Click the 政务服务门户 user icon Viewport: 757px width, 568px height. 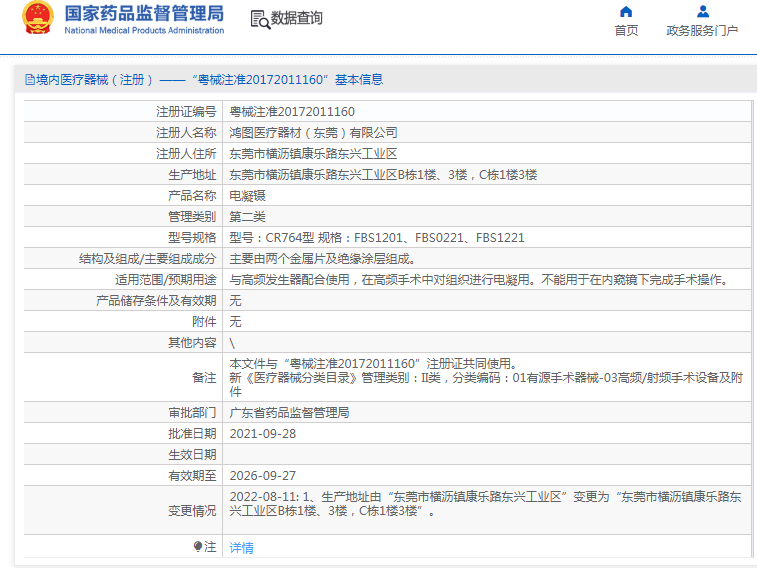coord(703,11)
